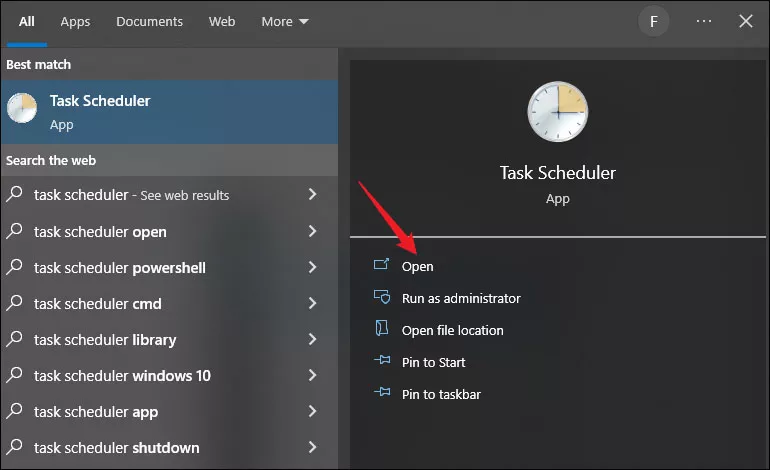Viewport: 770px width, 470px height.
Task: Click search icon beside 'task scheduler - See web results'
Action: 15,194
